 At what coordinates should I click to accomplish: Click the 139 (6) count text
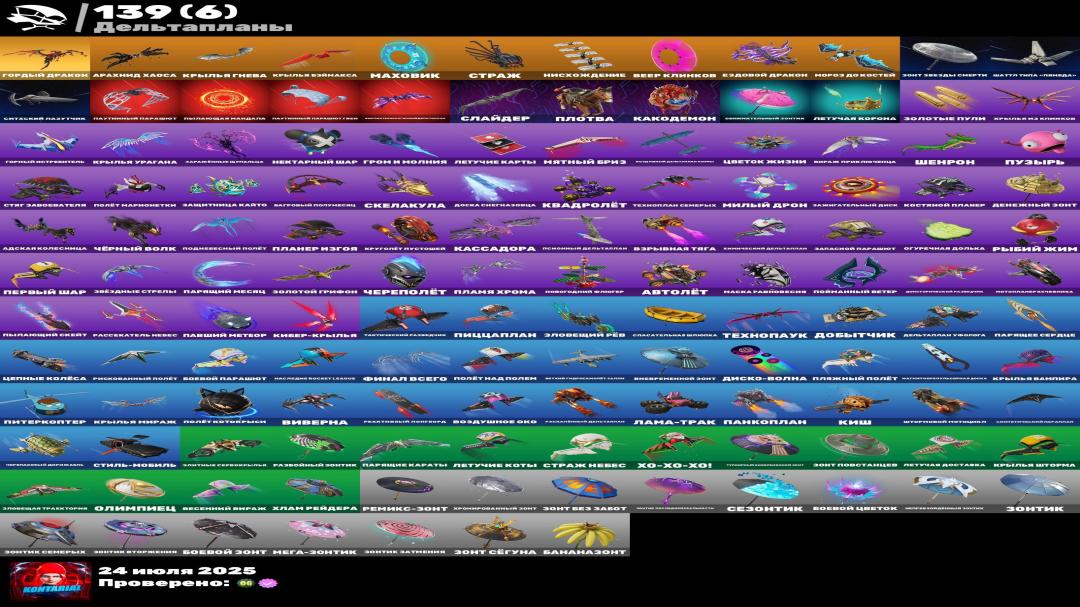point(165,11)
